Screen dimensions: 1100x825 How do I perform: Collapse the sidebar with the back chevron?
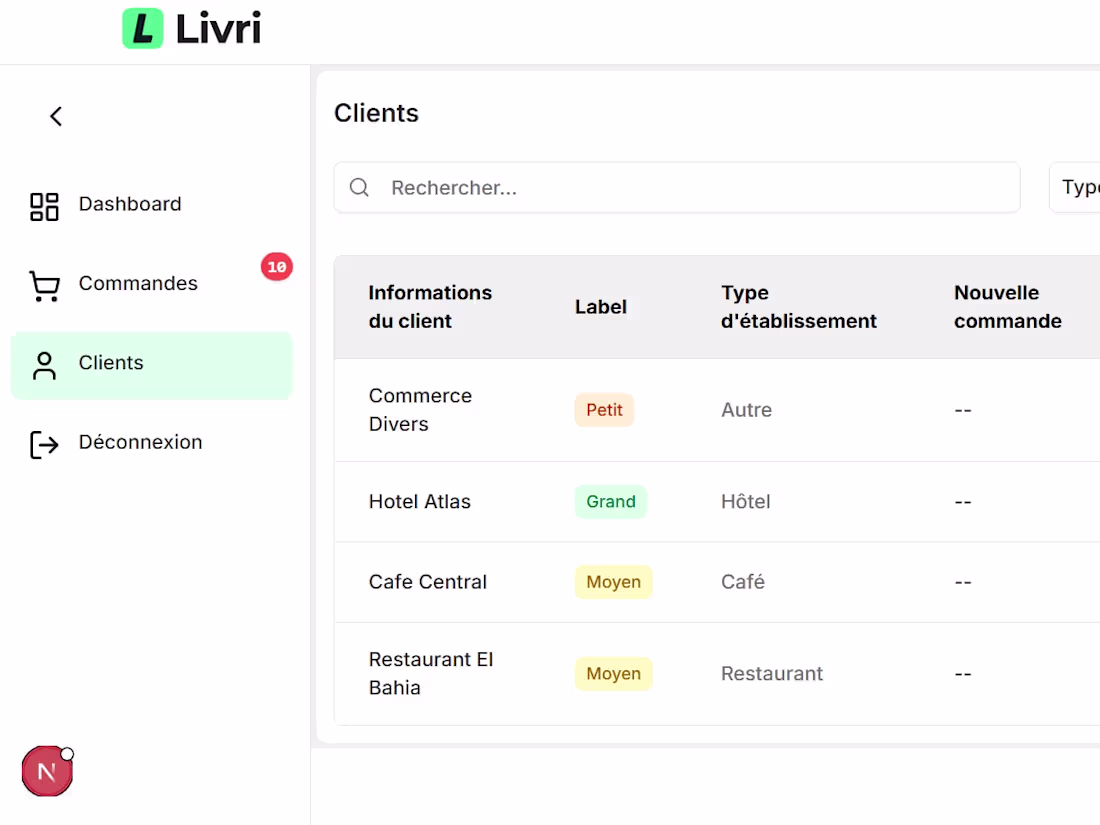pyautogui.click(x=56, y=116)
